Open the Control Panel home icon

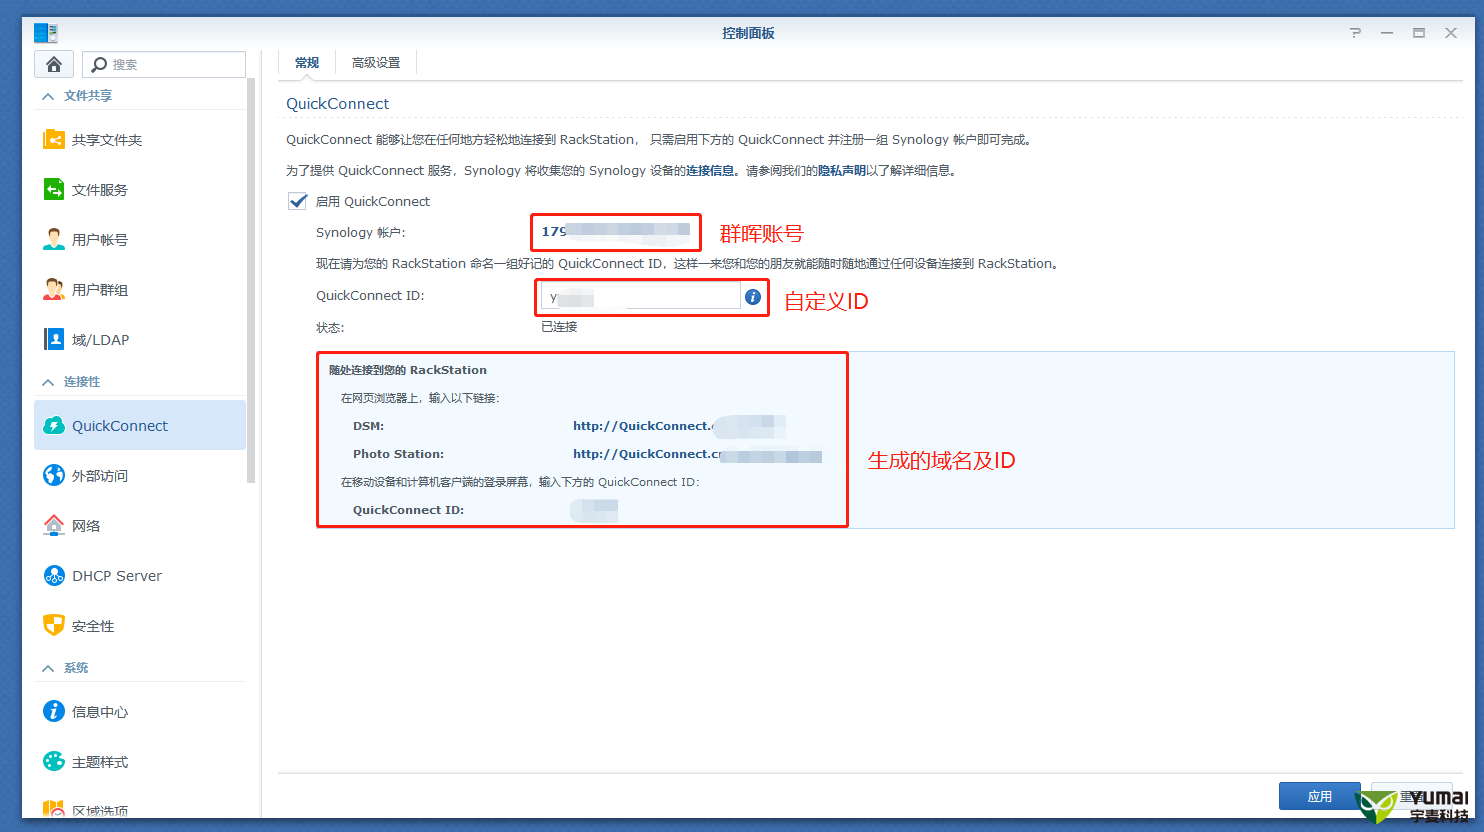(54, 64)
